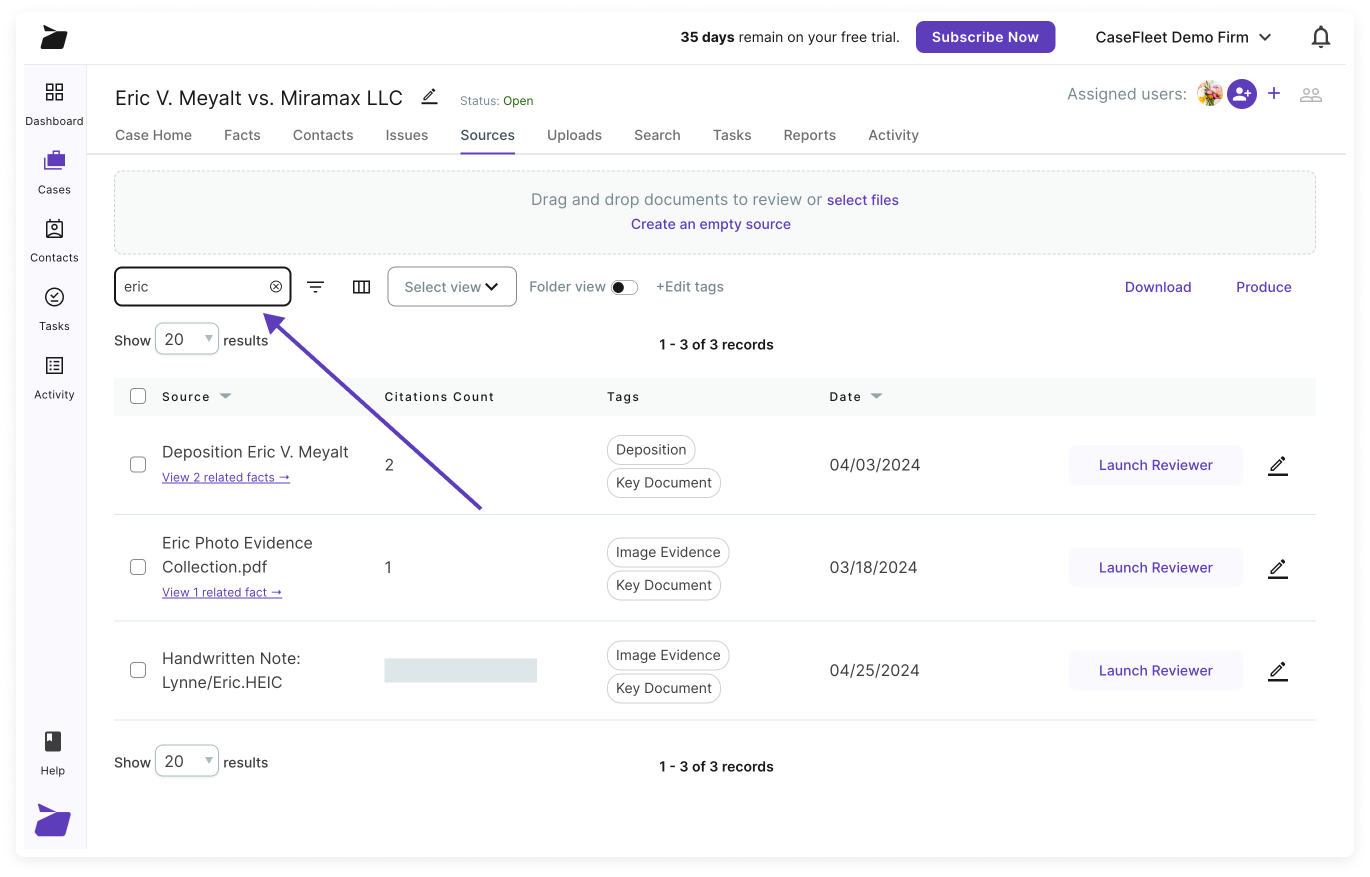Open Dashboard from the sidebar
The height and width of the screenshot is (877, 1370).
[x=54, y=104]
